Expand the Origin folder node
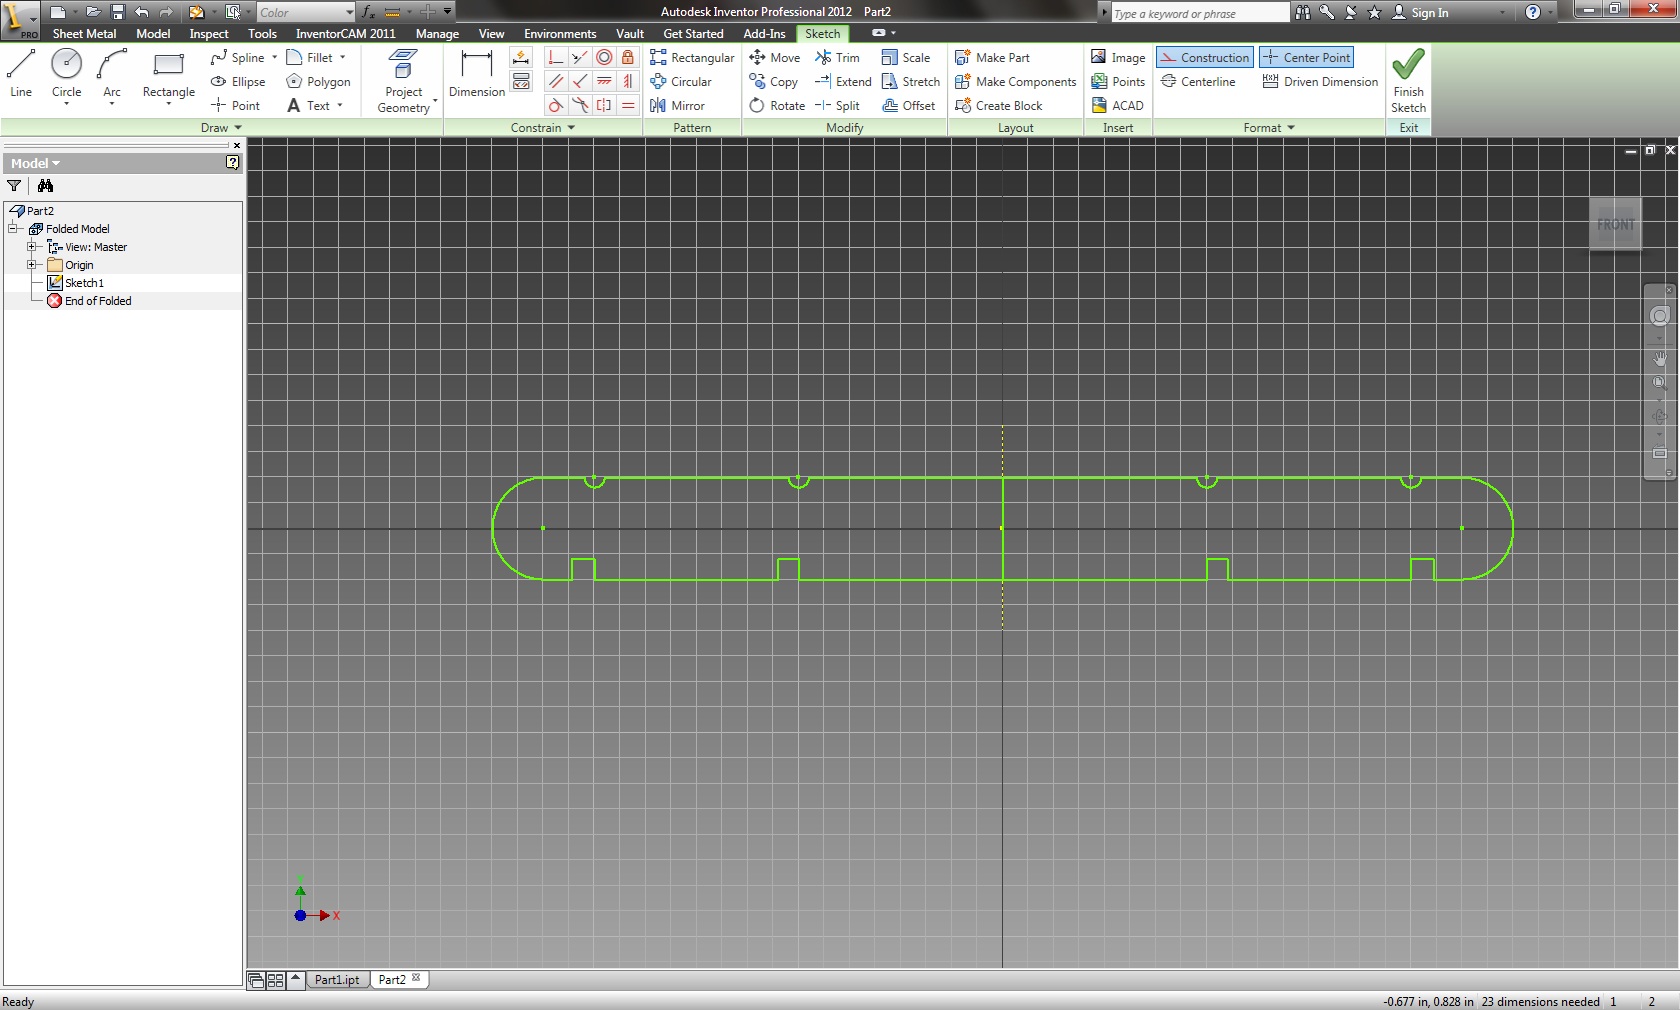 (x=31, y=265)
